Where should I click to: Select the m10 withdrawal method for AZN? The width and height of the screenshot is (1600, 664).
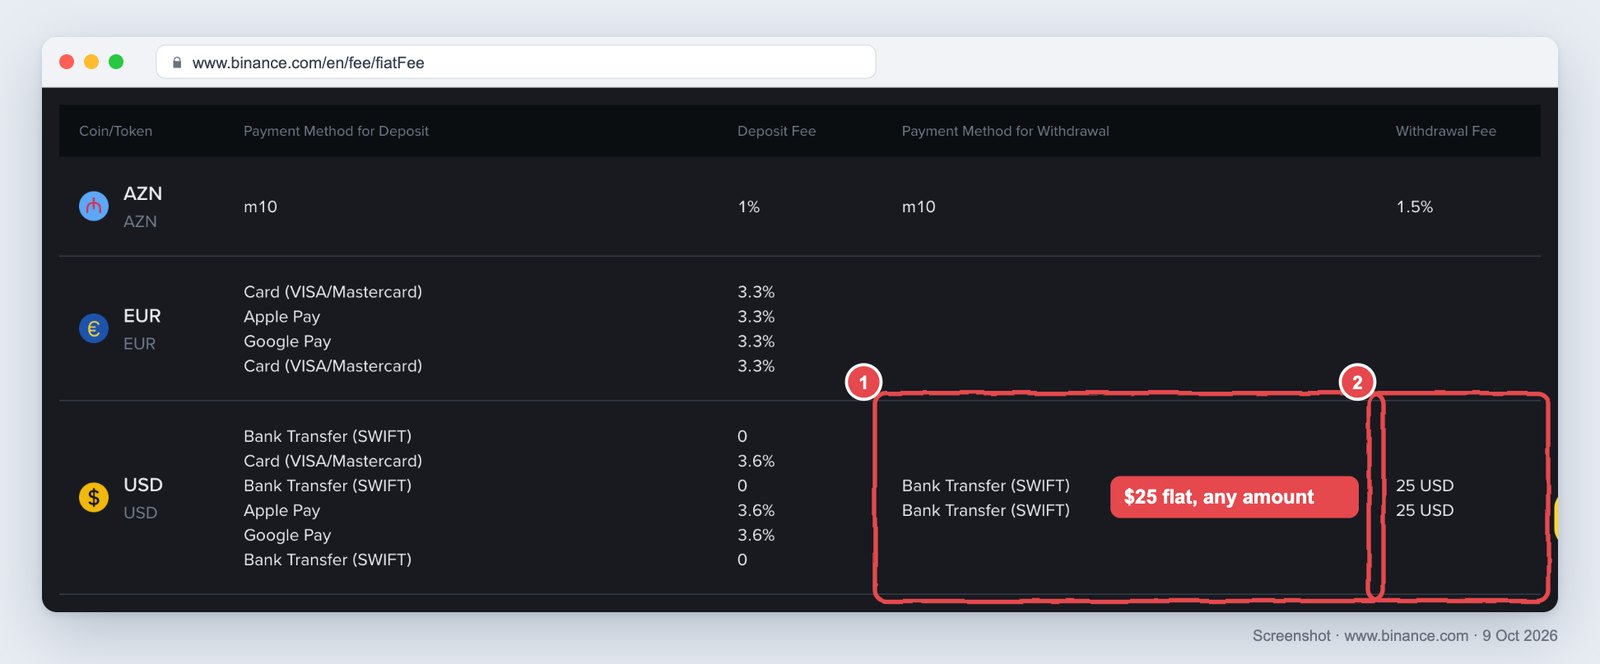point(919,207)
